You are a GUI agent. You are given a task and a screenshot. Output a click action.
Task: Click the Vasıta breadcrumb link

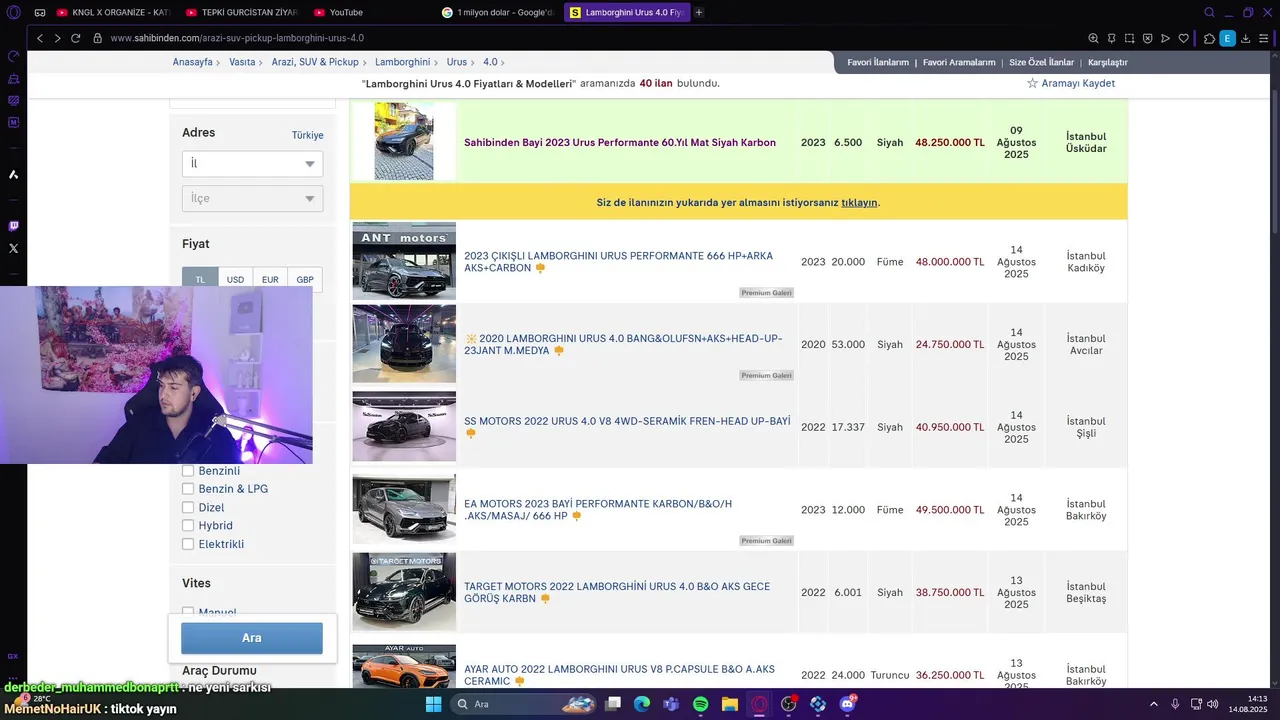click(242, 62)
